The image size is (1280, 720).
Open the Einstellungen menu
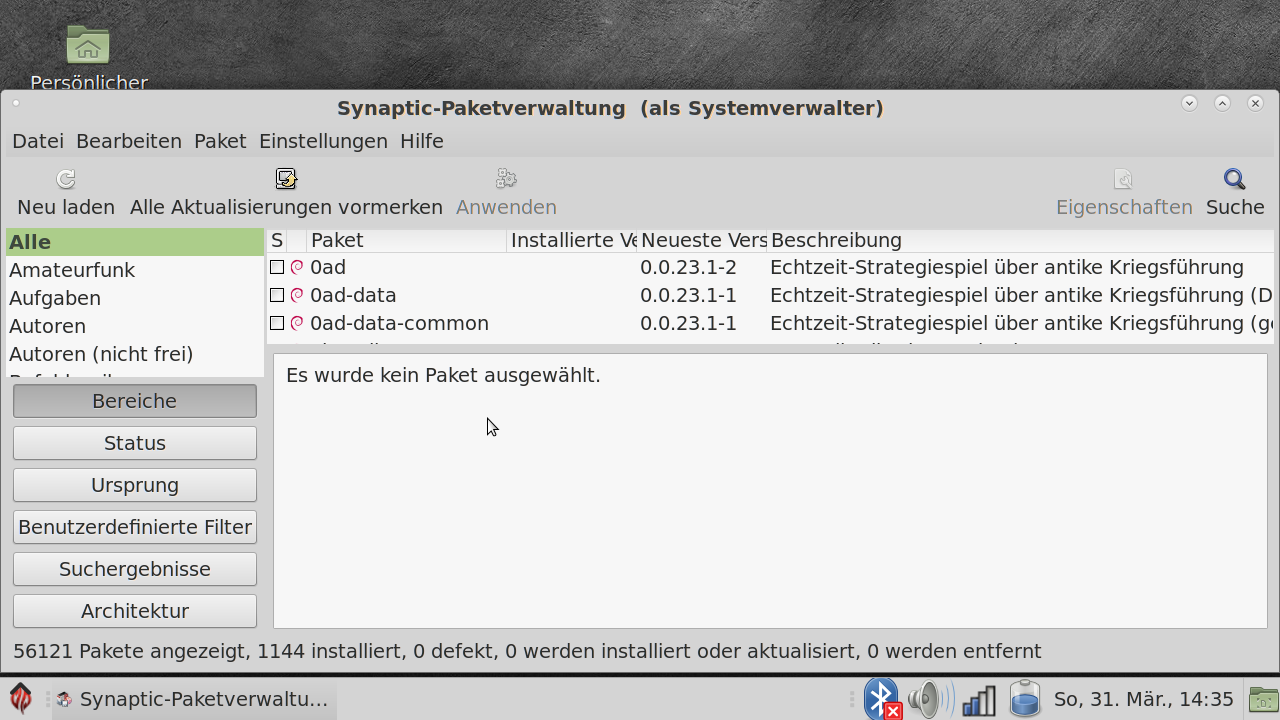323,141
